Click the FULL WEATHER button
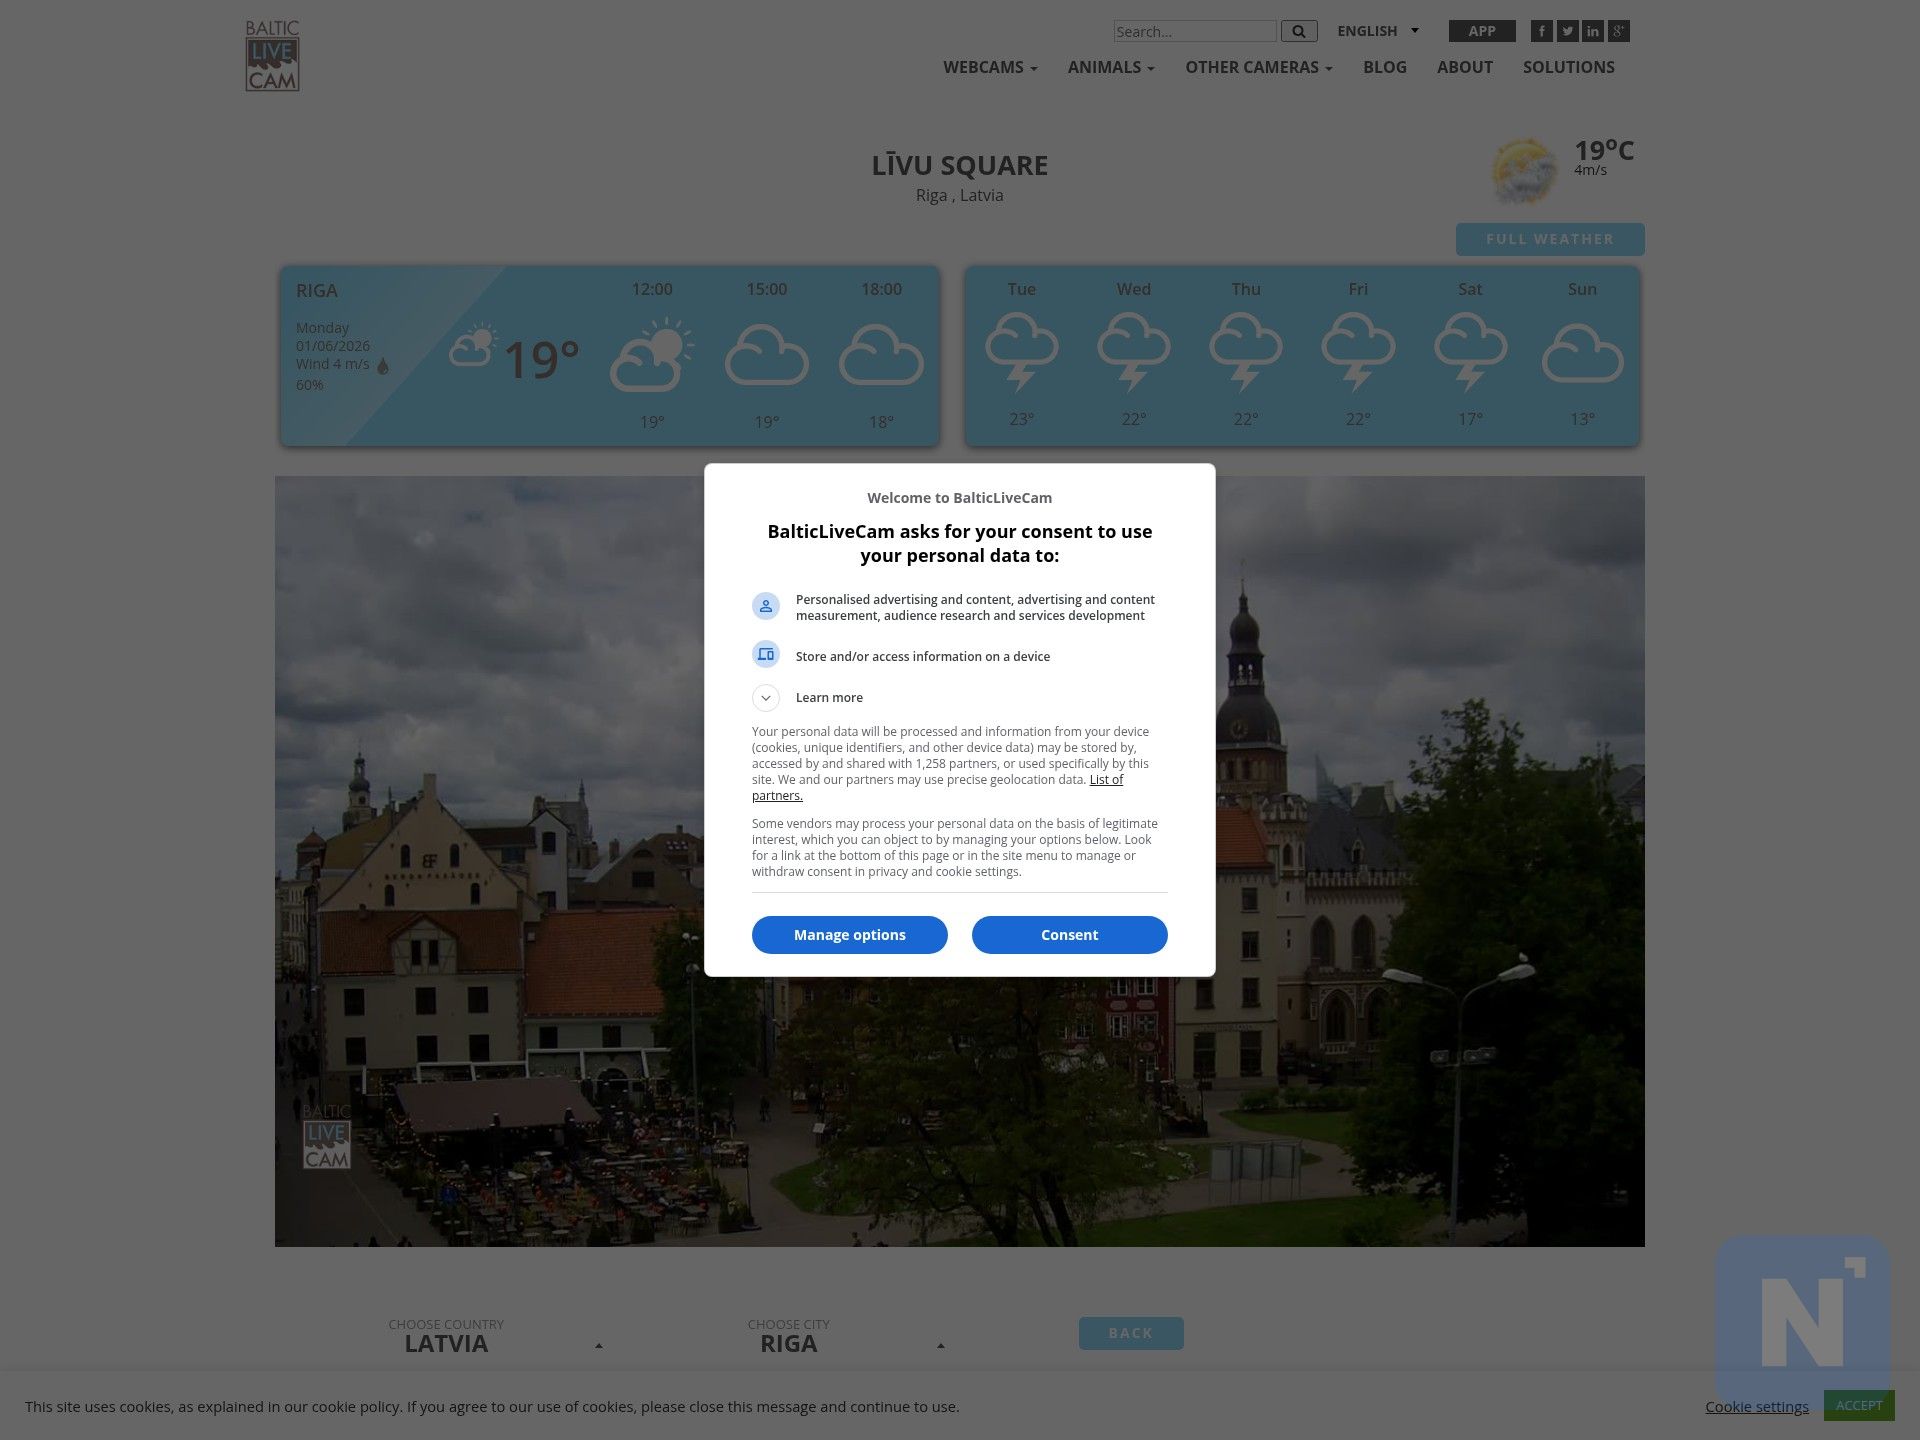 point(1550,239)
